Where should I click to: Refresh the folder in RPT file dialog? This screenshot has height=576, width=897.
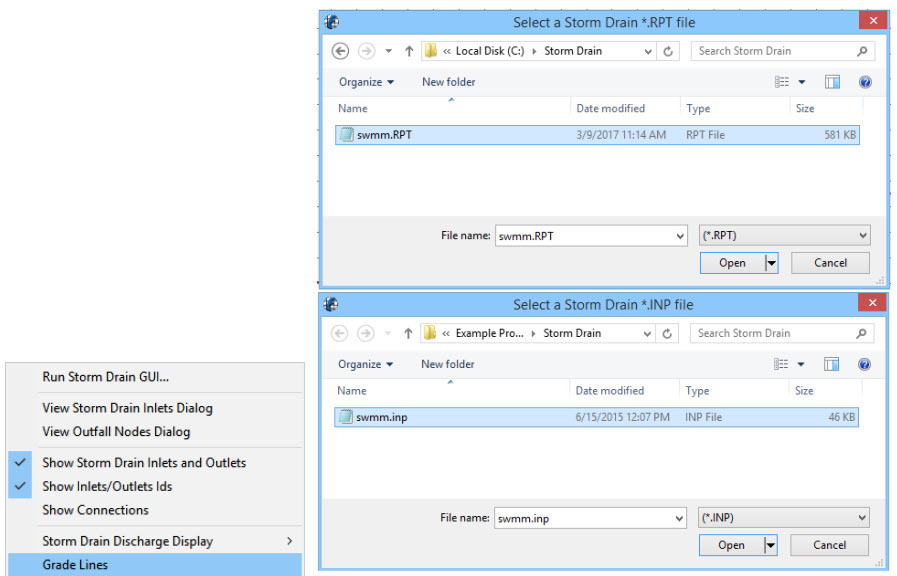click(668, 51)
